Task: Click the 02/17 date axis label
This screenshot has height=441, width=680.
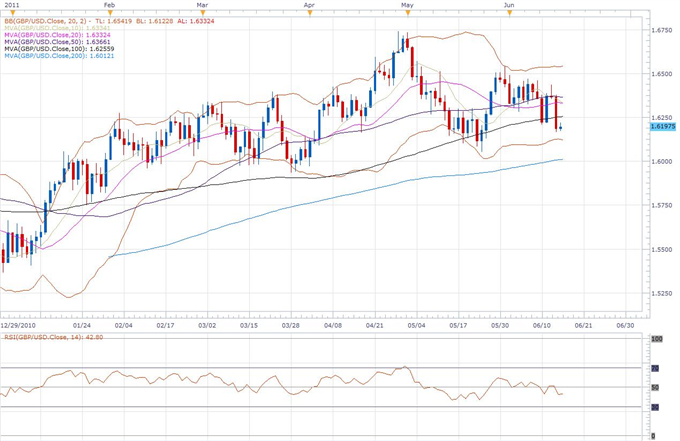Action: click(x=165, y=325)
